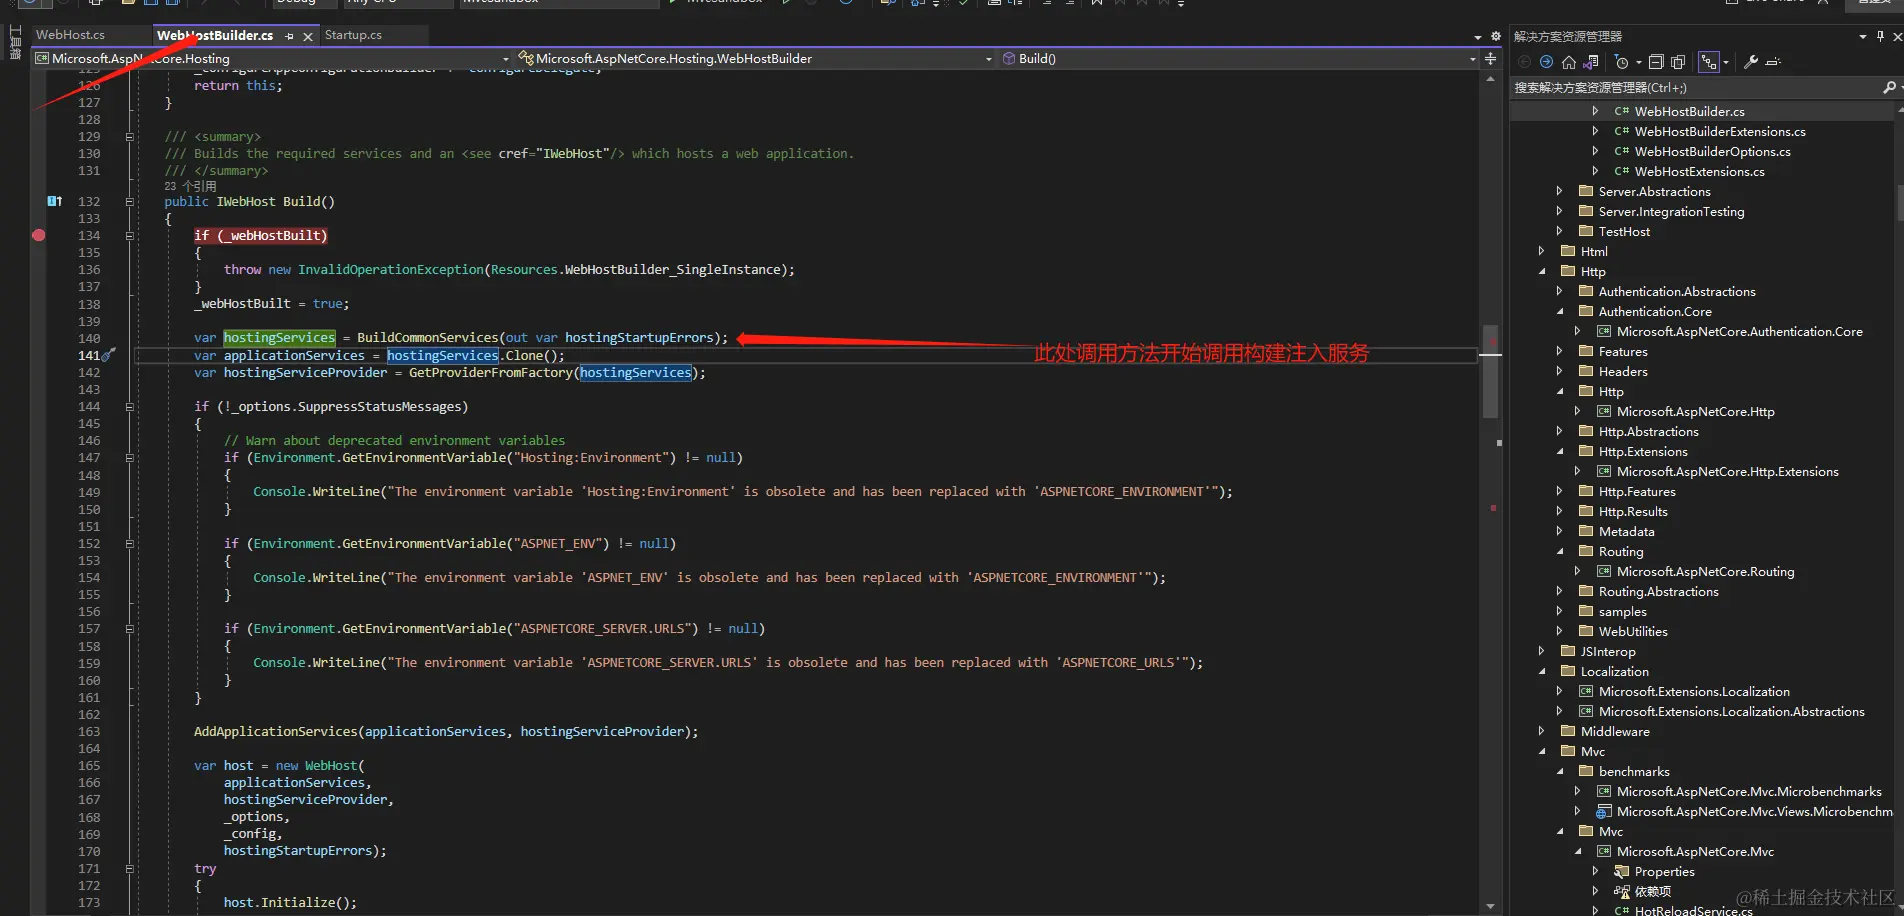Viewport: 1904px width, 916px height.
Task: Click the Preview Selected Items icon
Action: pos(1773,62)
